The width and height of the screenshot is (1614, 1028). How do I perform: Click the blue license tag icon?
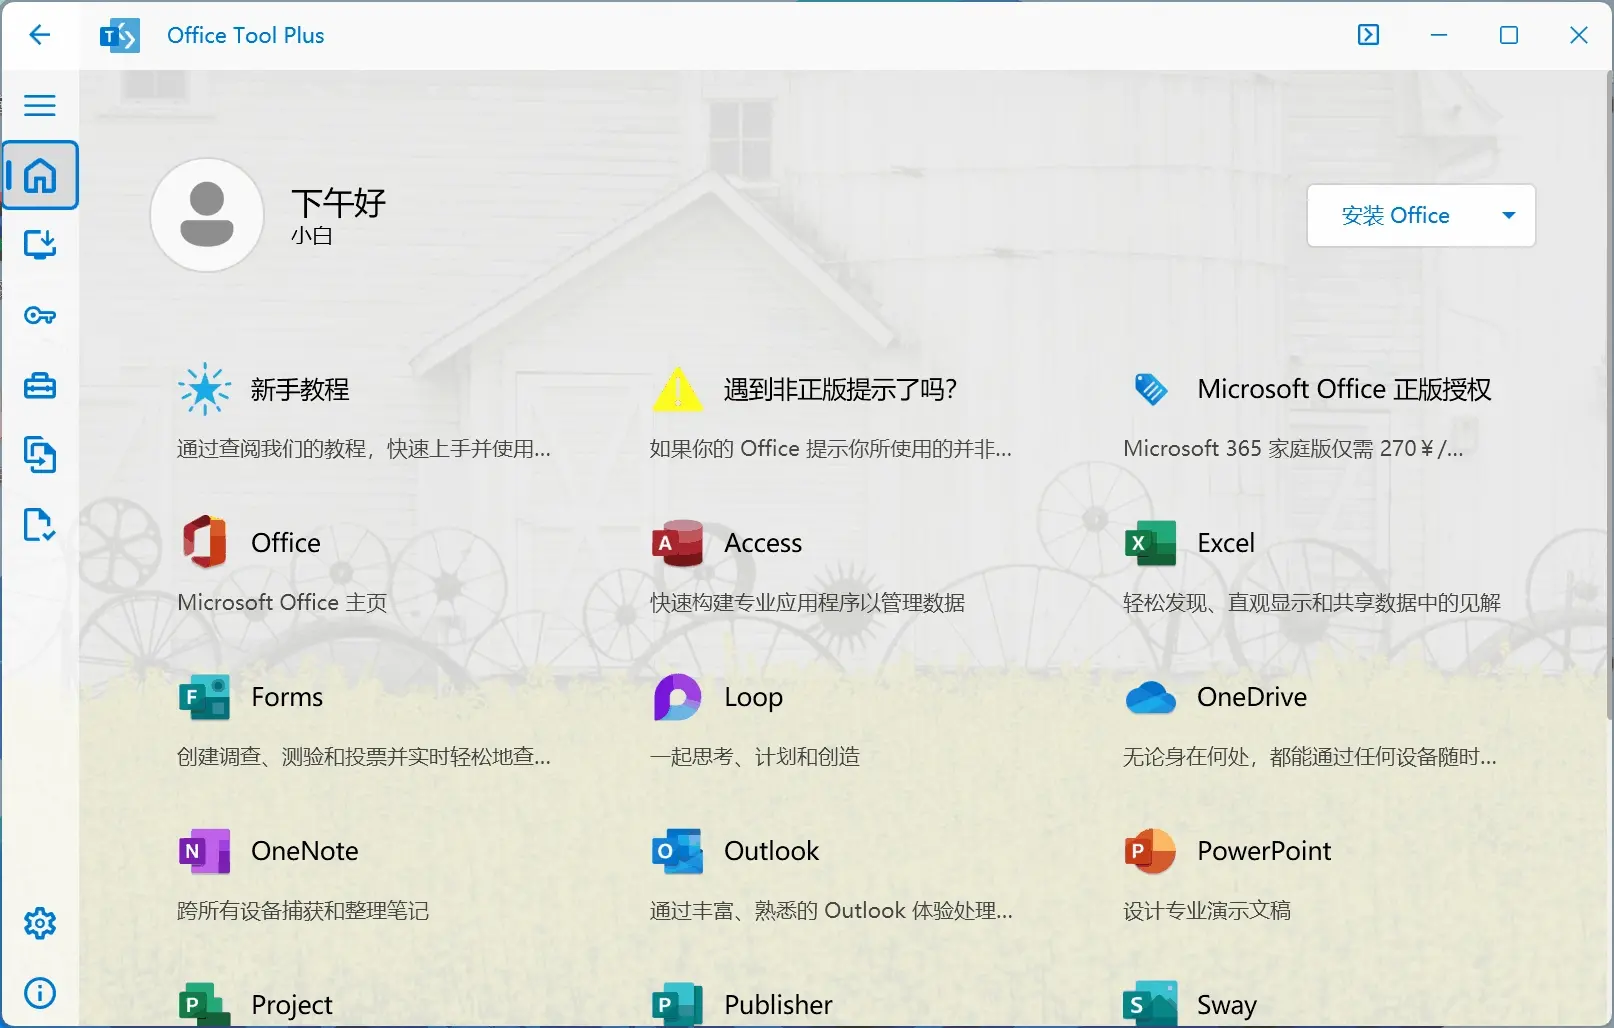(x=1151, y=389)
